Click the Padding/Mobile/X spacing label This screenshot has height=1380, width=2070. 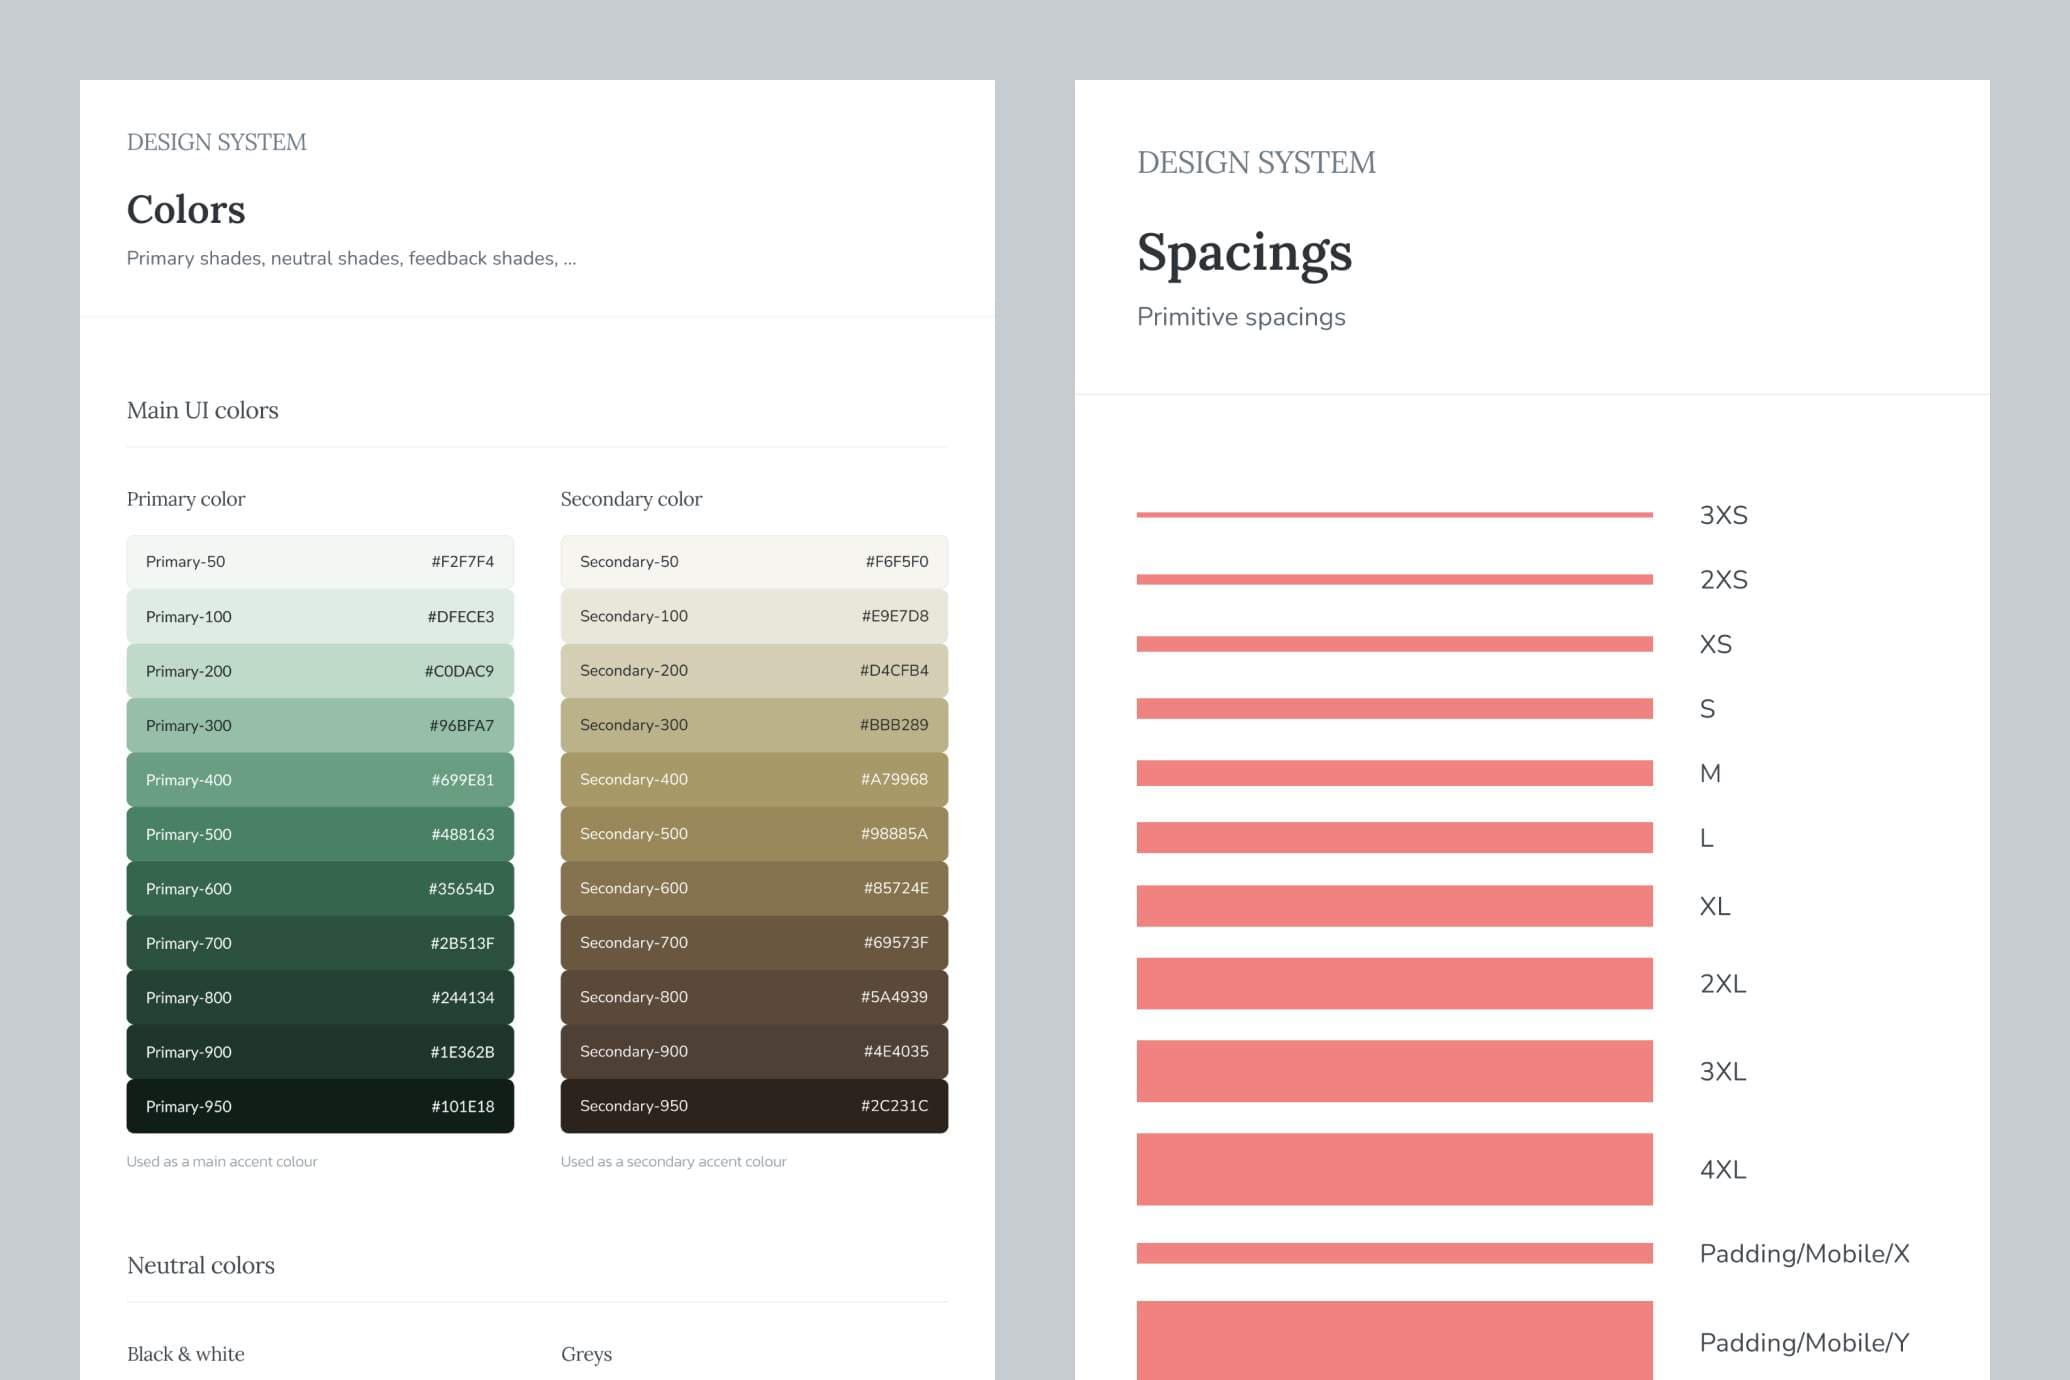point(1804,1253)
